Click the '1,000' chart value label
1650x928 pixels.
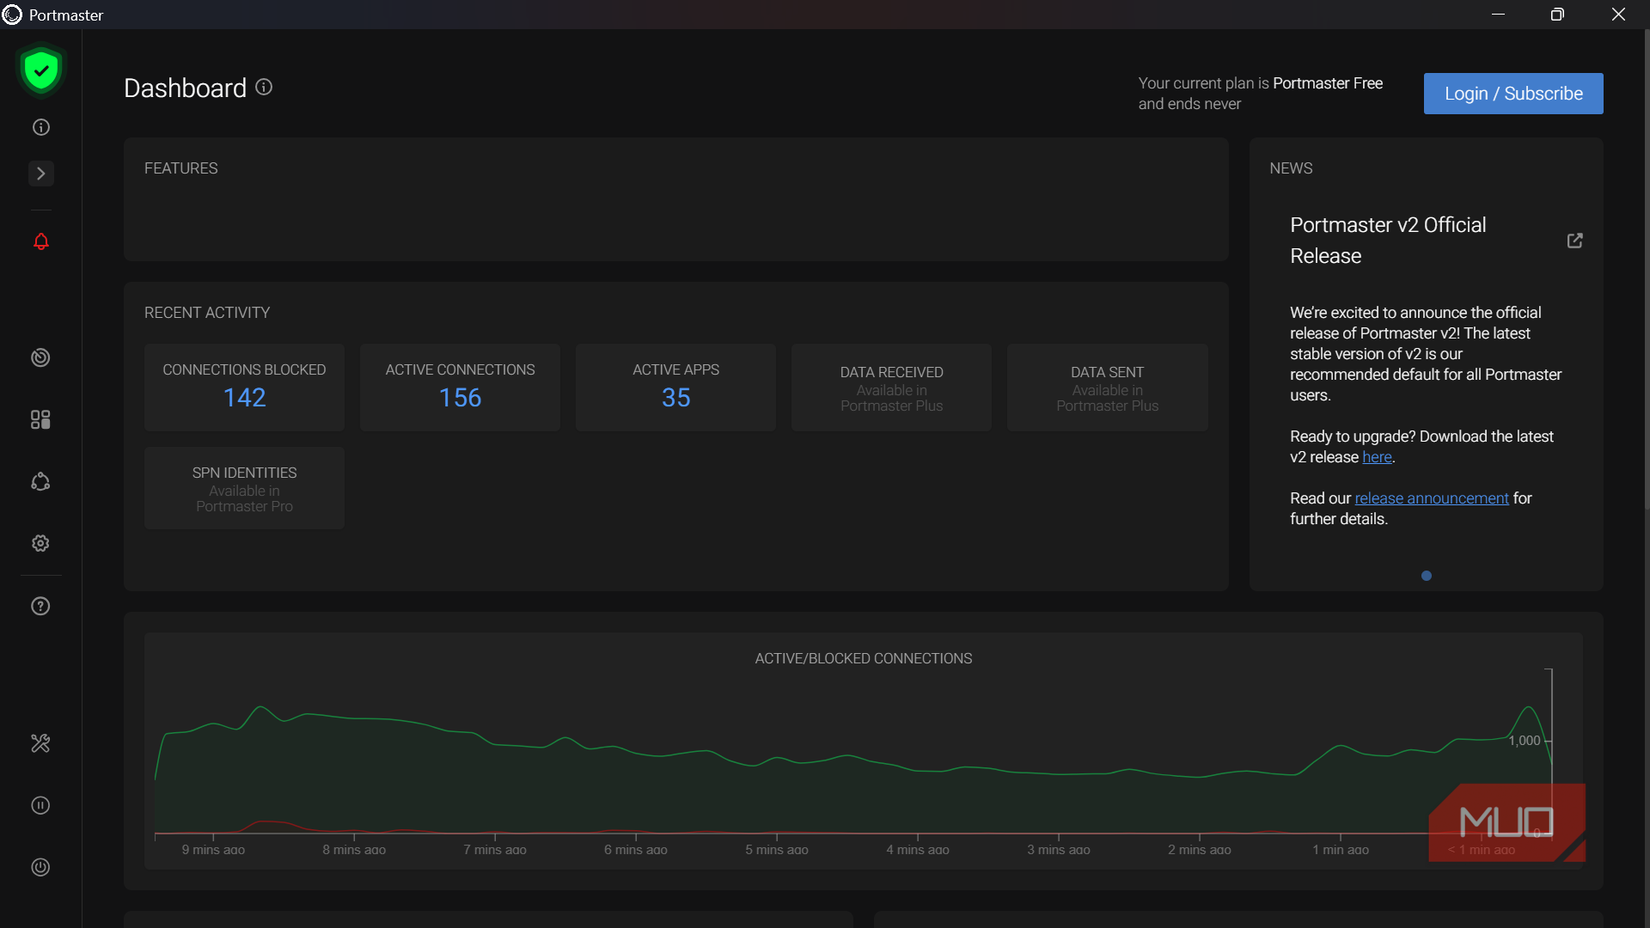coord(1524,741)
